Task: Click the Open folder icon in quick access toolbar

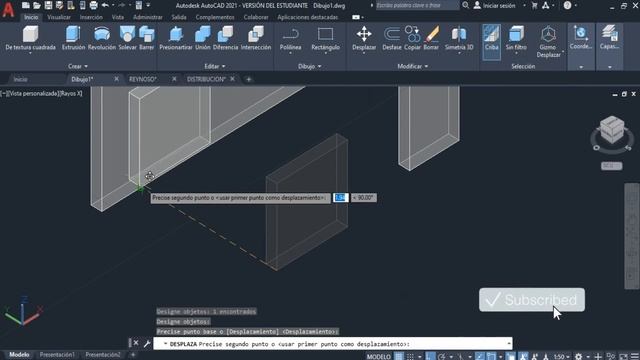Action: 37,5
